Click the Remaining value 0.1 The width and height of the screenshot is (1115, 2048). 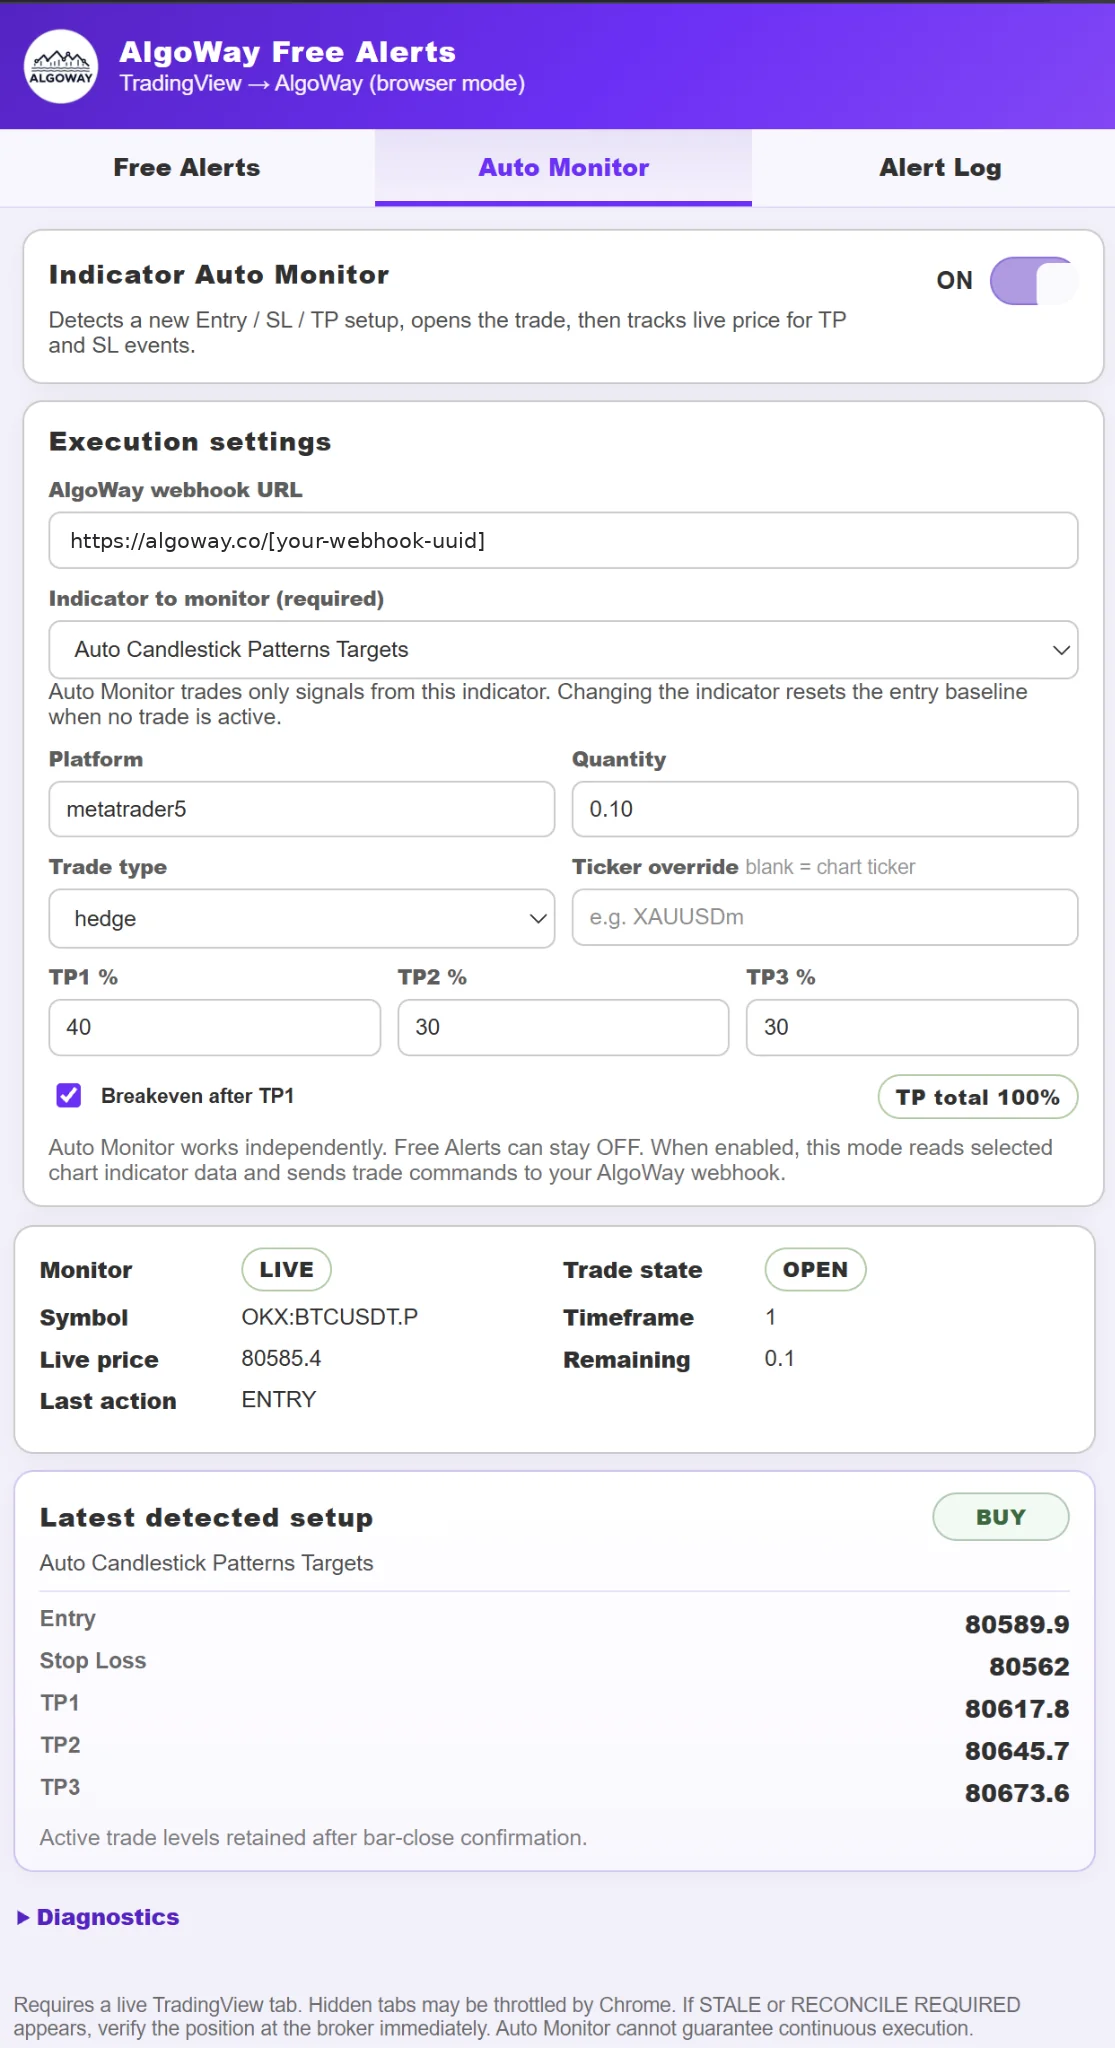point(779,1358)
